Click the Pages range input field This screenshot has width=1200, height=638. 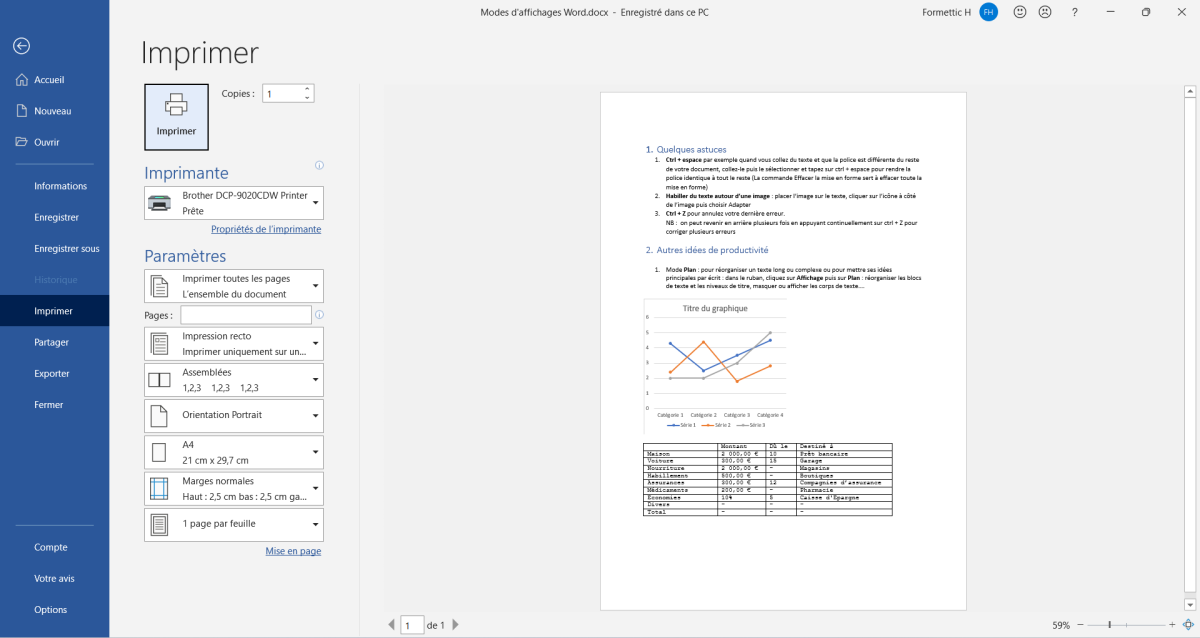click(x=245, y=315)
